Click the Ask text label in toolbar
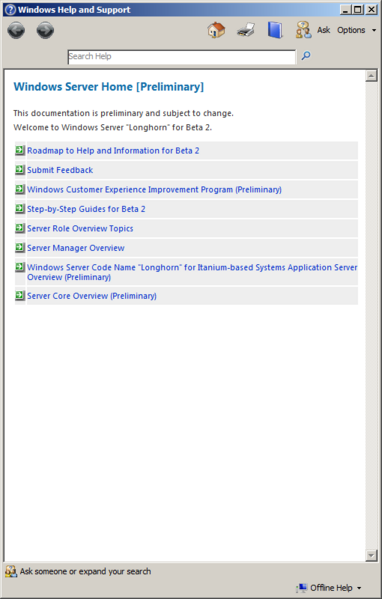Viewport: 382px width, 599px height. tap(324, 30)
